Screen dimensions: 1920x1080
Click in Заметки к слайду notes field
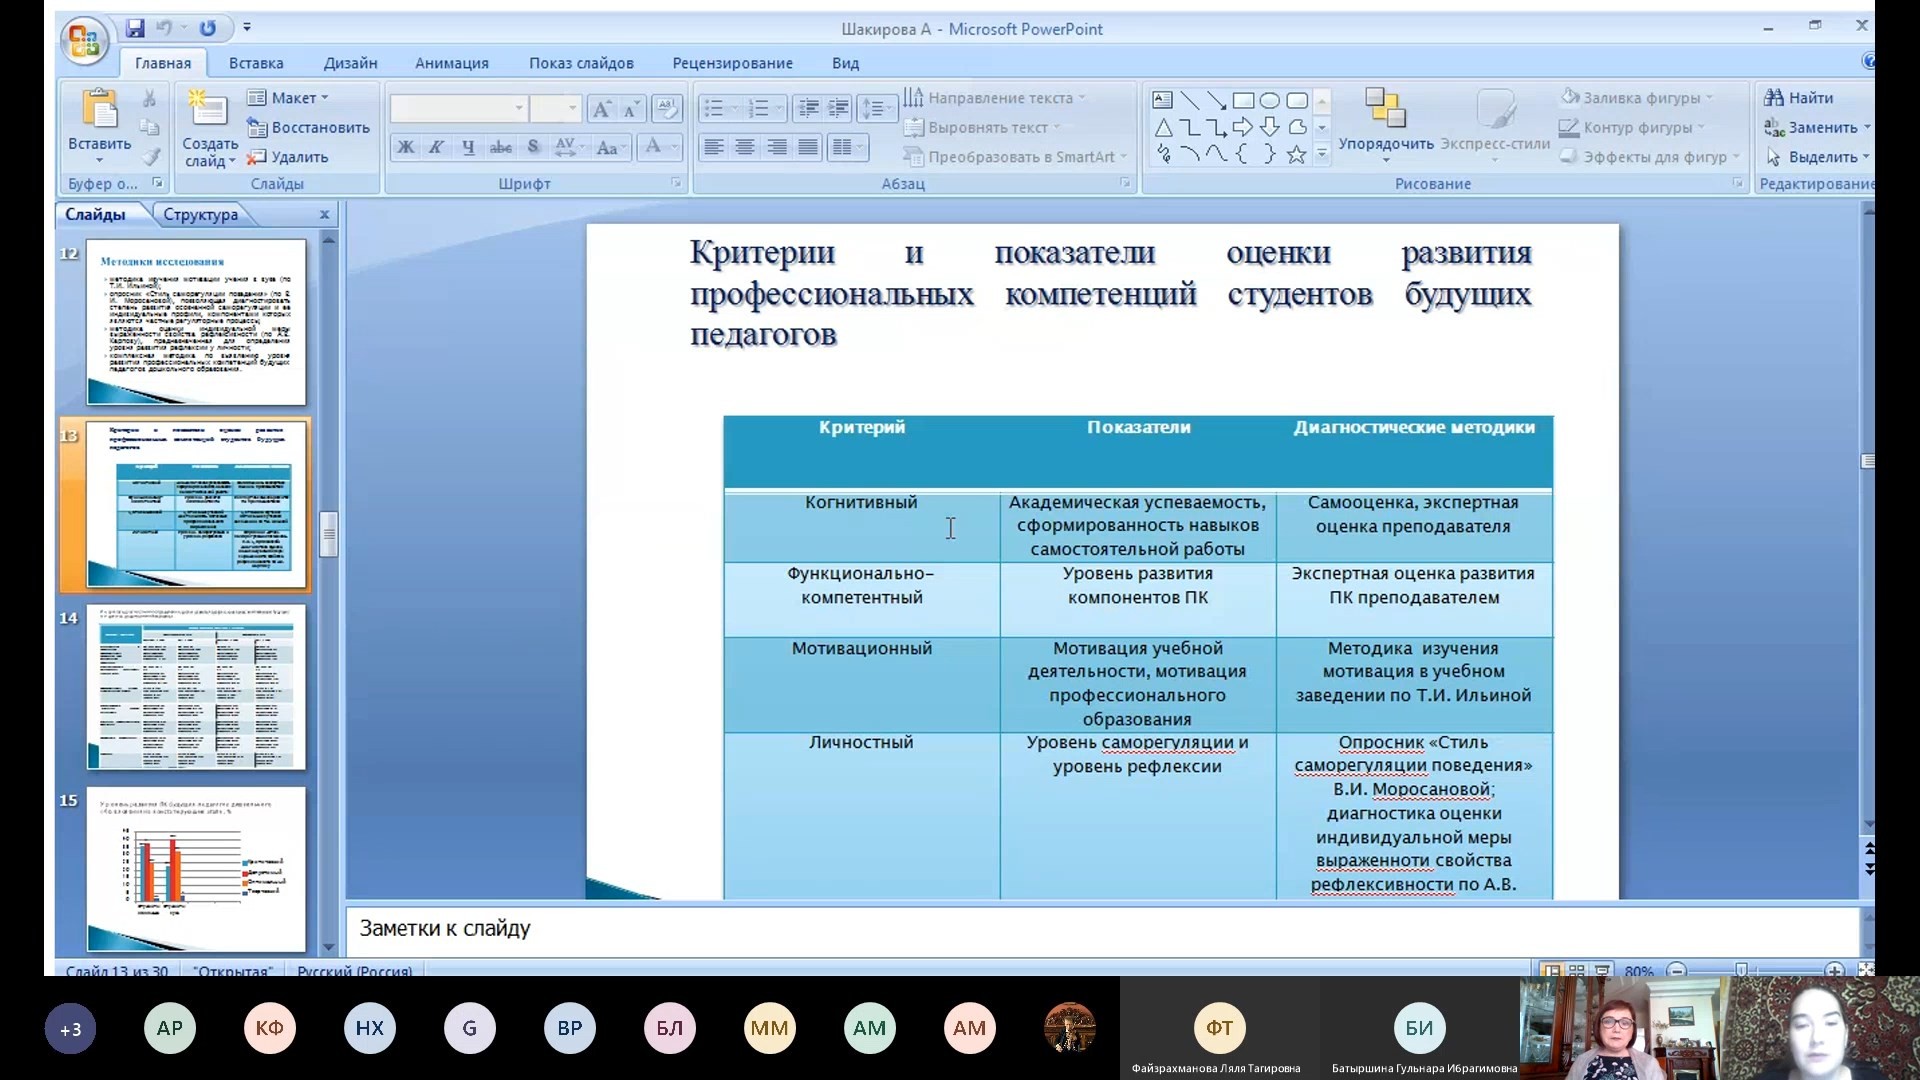[1103, 929]
